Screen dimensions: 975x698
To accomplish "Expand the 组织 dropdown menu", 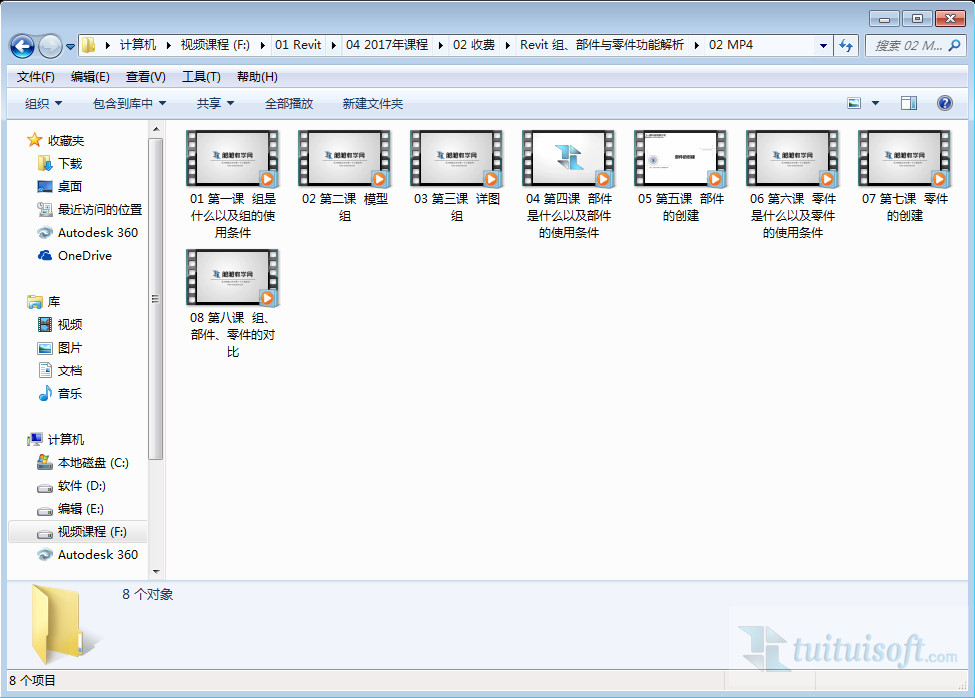I will click(x=43, y=103).
